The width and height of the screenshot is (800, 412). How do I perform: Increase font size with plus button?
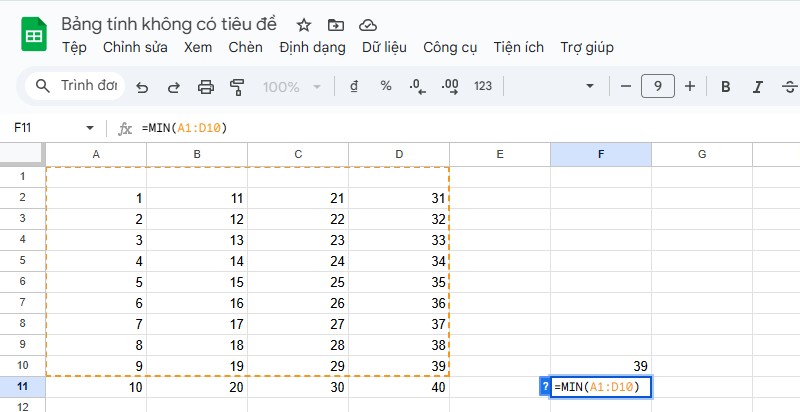[690, 86]
